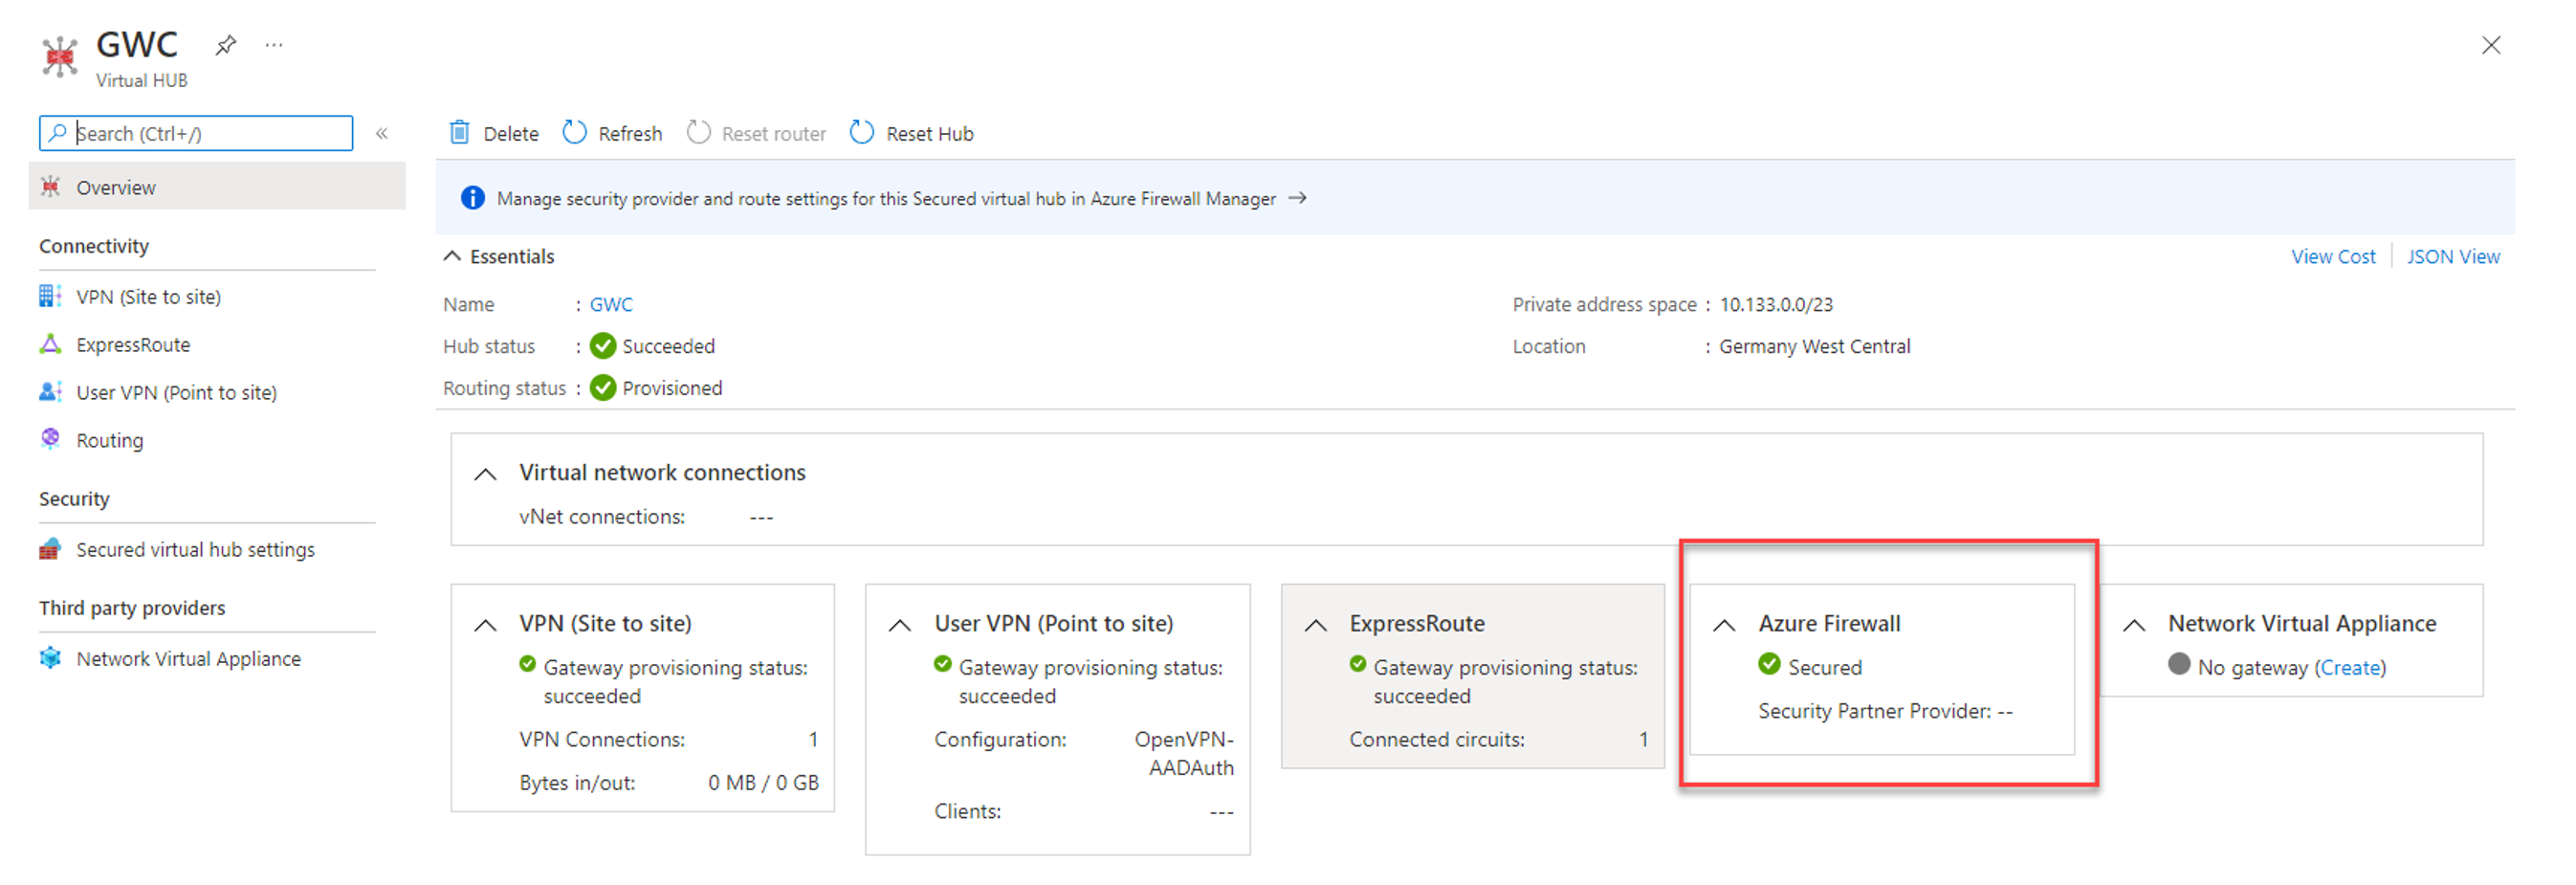Open Routing in Connectivity menu
The image size is (2576, 885).
tap(110, 441)
